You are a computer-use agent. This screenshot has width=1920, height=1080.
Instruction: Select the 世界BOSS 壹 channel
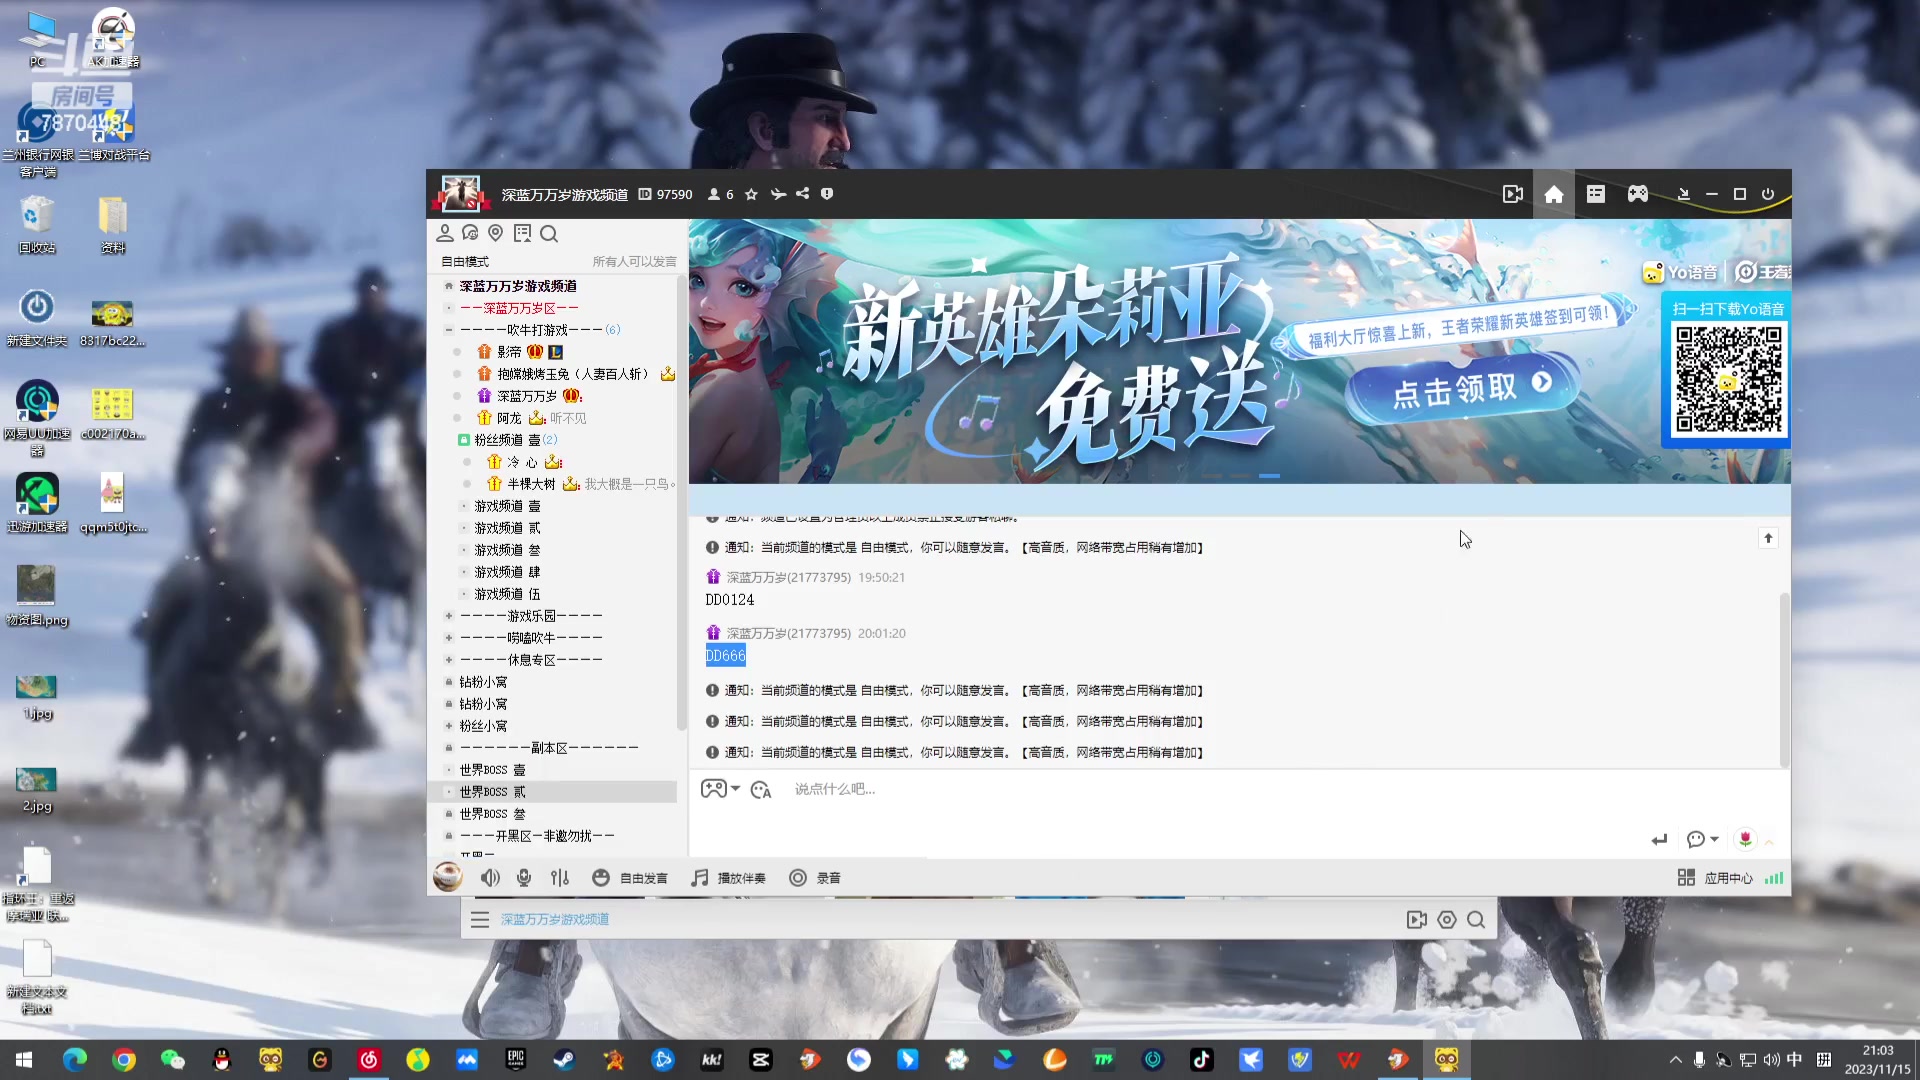click(x=492, y=770)
